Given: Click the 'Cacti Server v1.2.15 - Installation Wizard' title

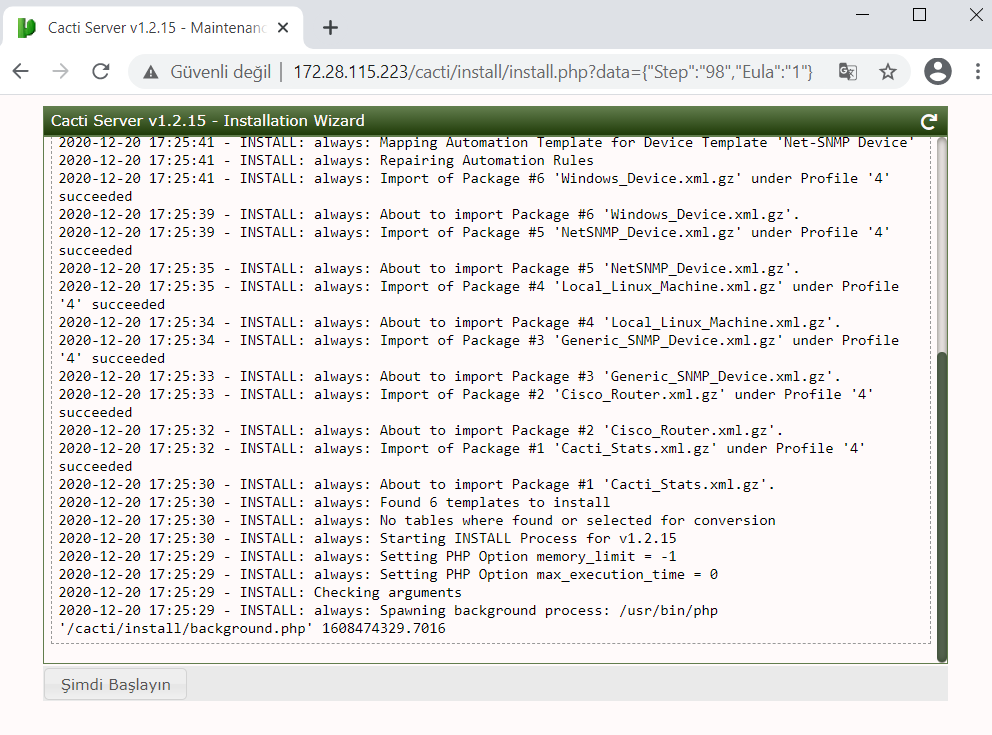Looking at the screenshot, I should click(x=208, y=121).
